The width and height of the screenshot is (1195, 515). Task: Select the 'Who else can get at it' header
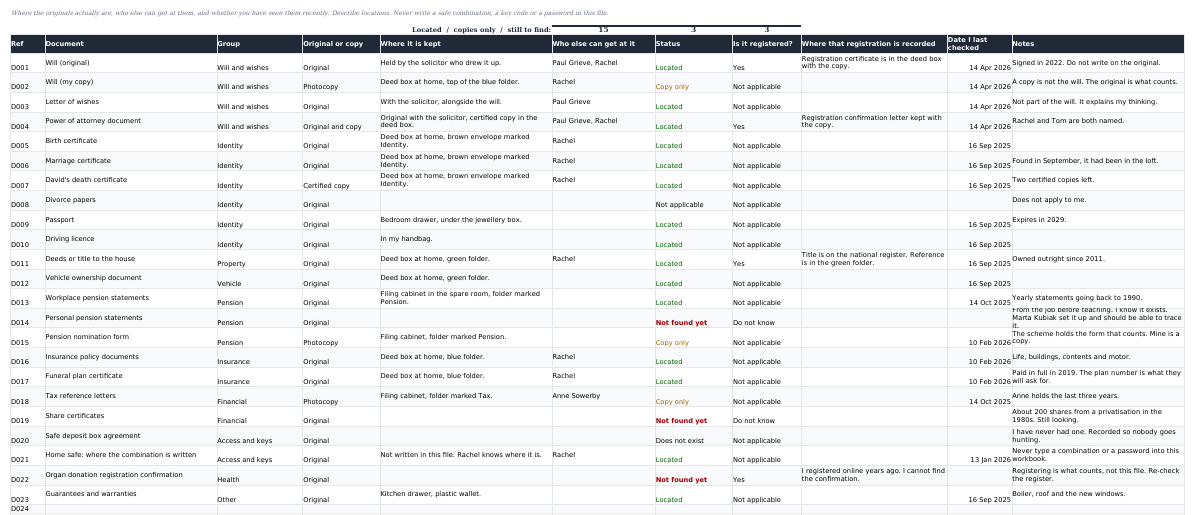604,44
